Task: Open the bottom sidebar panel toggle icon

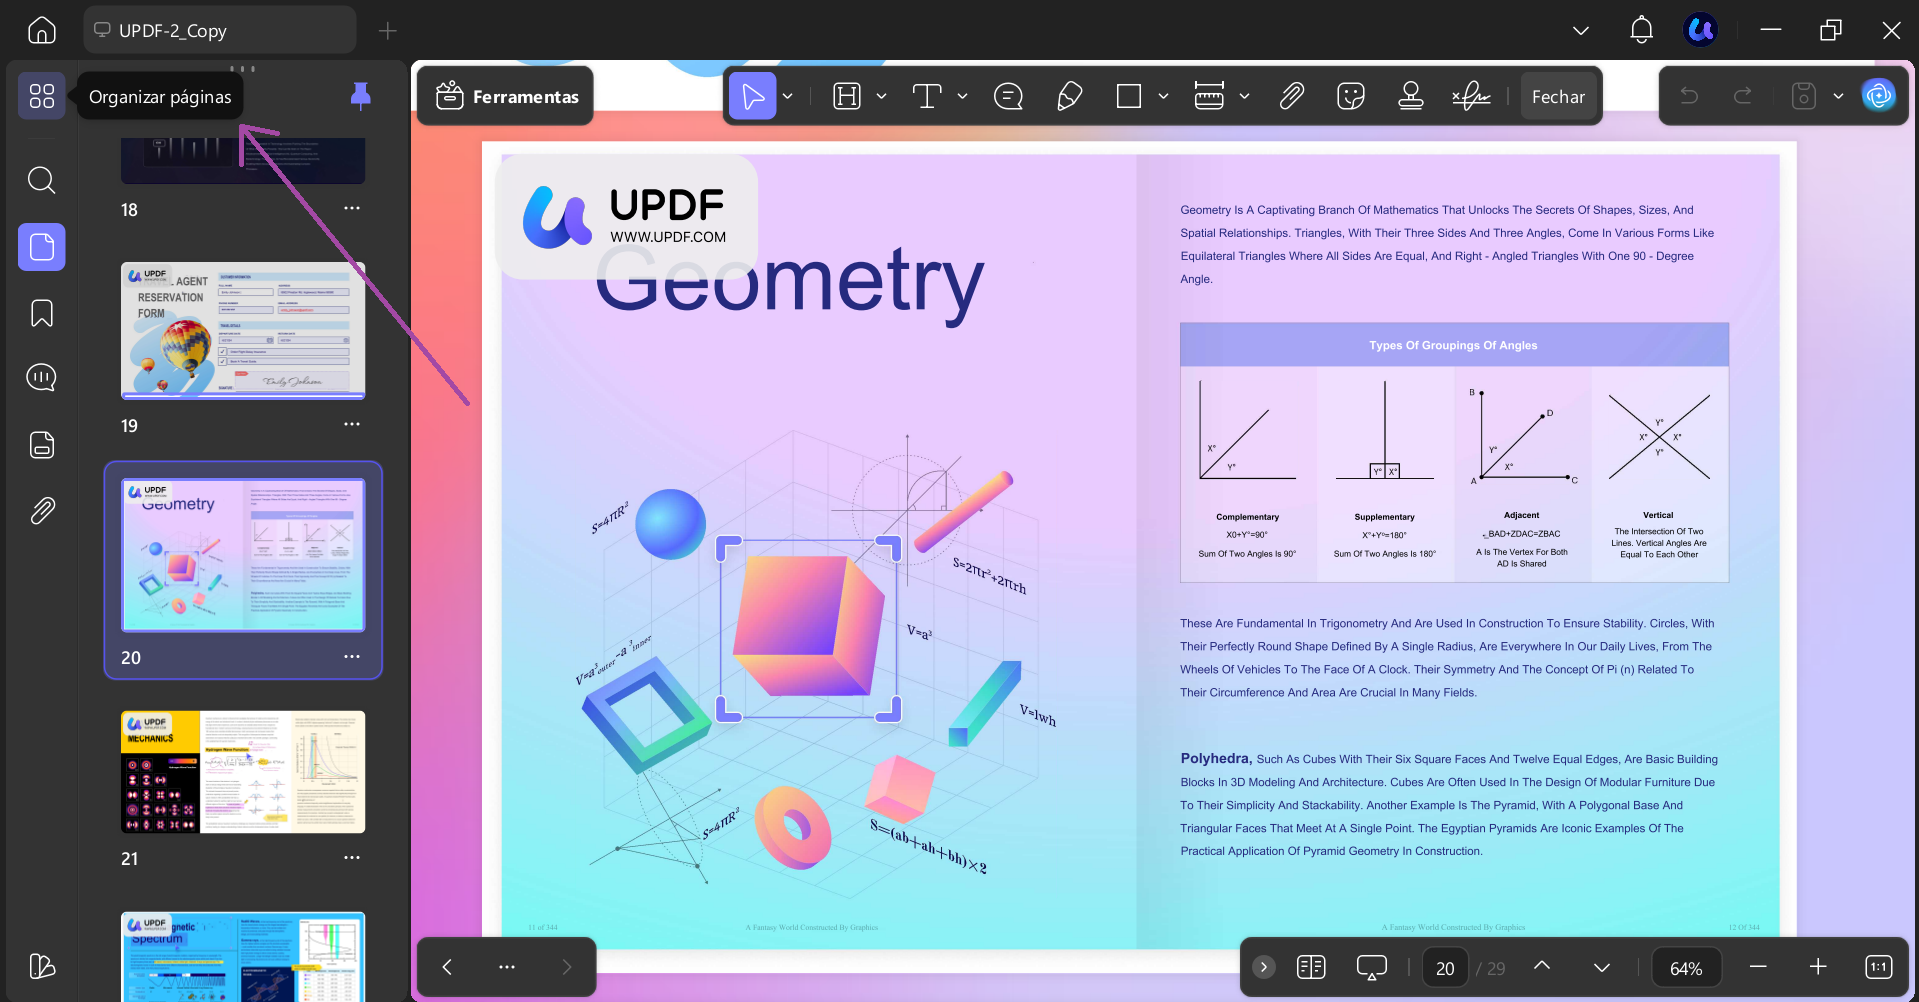Action: click(42, 966)
